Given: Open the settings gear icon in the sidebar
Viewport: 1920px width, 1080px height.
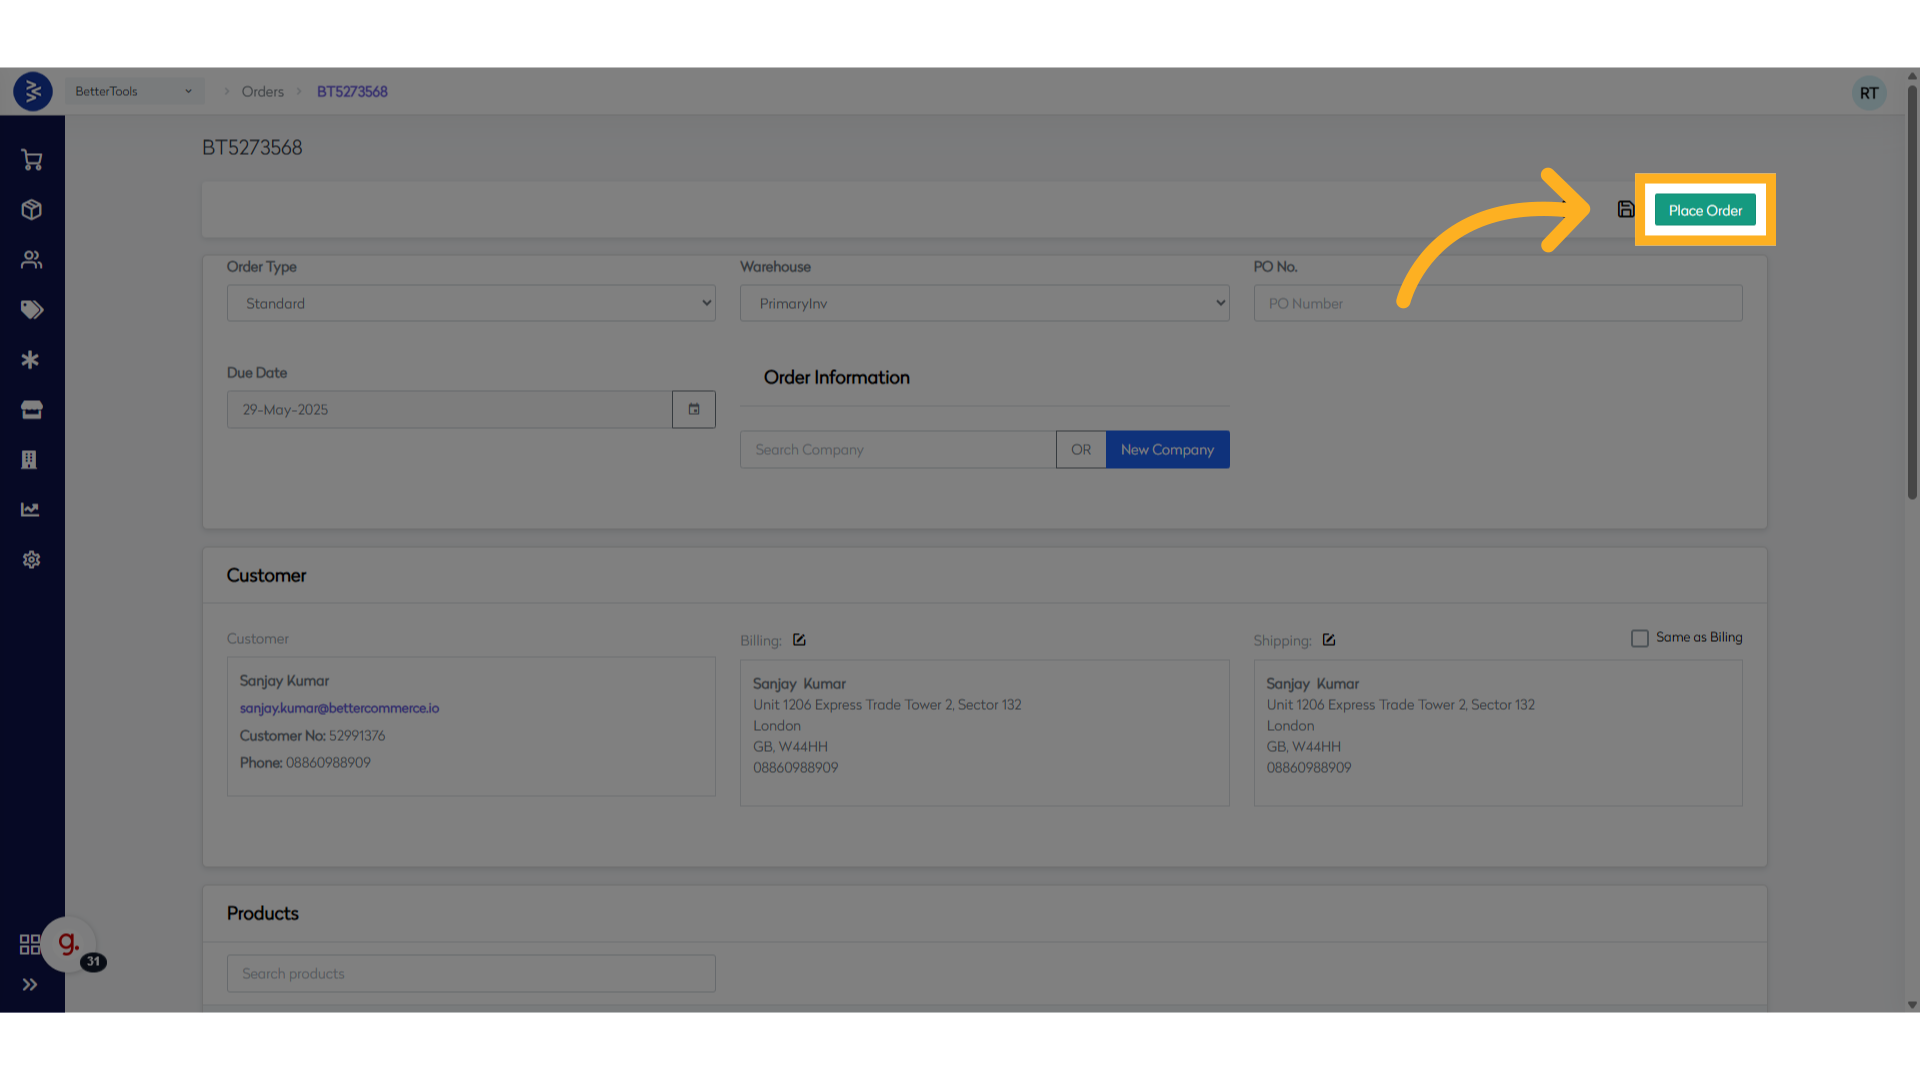Looking at the screenshot, I should 31,560.
